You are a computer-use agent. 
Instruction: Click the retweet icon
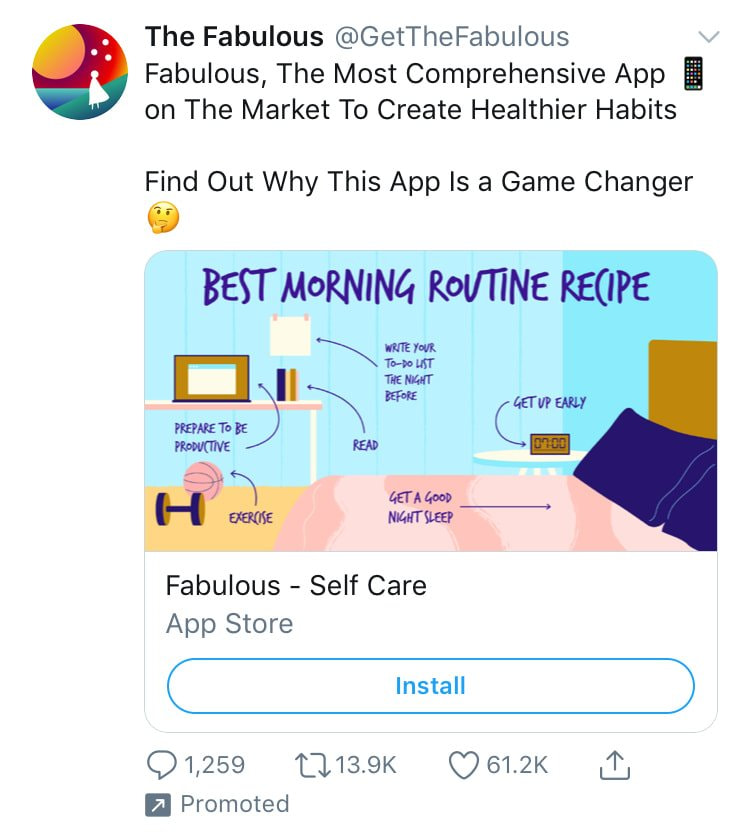313,765
